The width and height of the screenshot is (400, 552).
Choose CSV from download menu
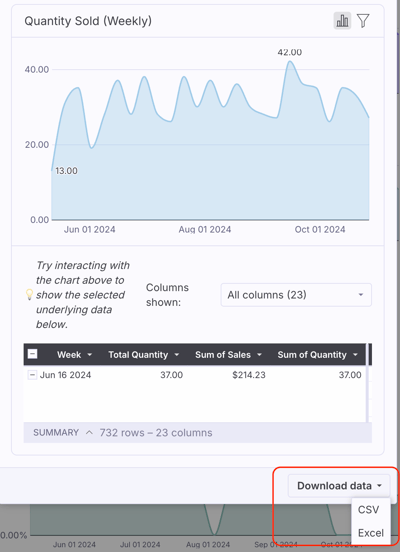368,509
